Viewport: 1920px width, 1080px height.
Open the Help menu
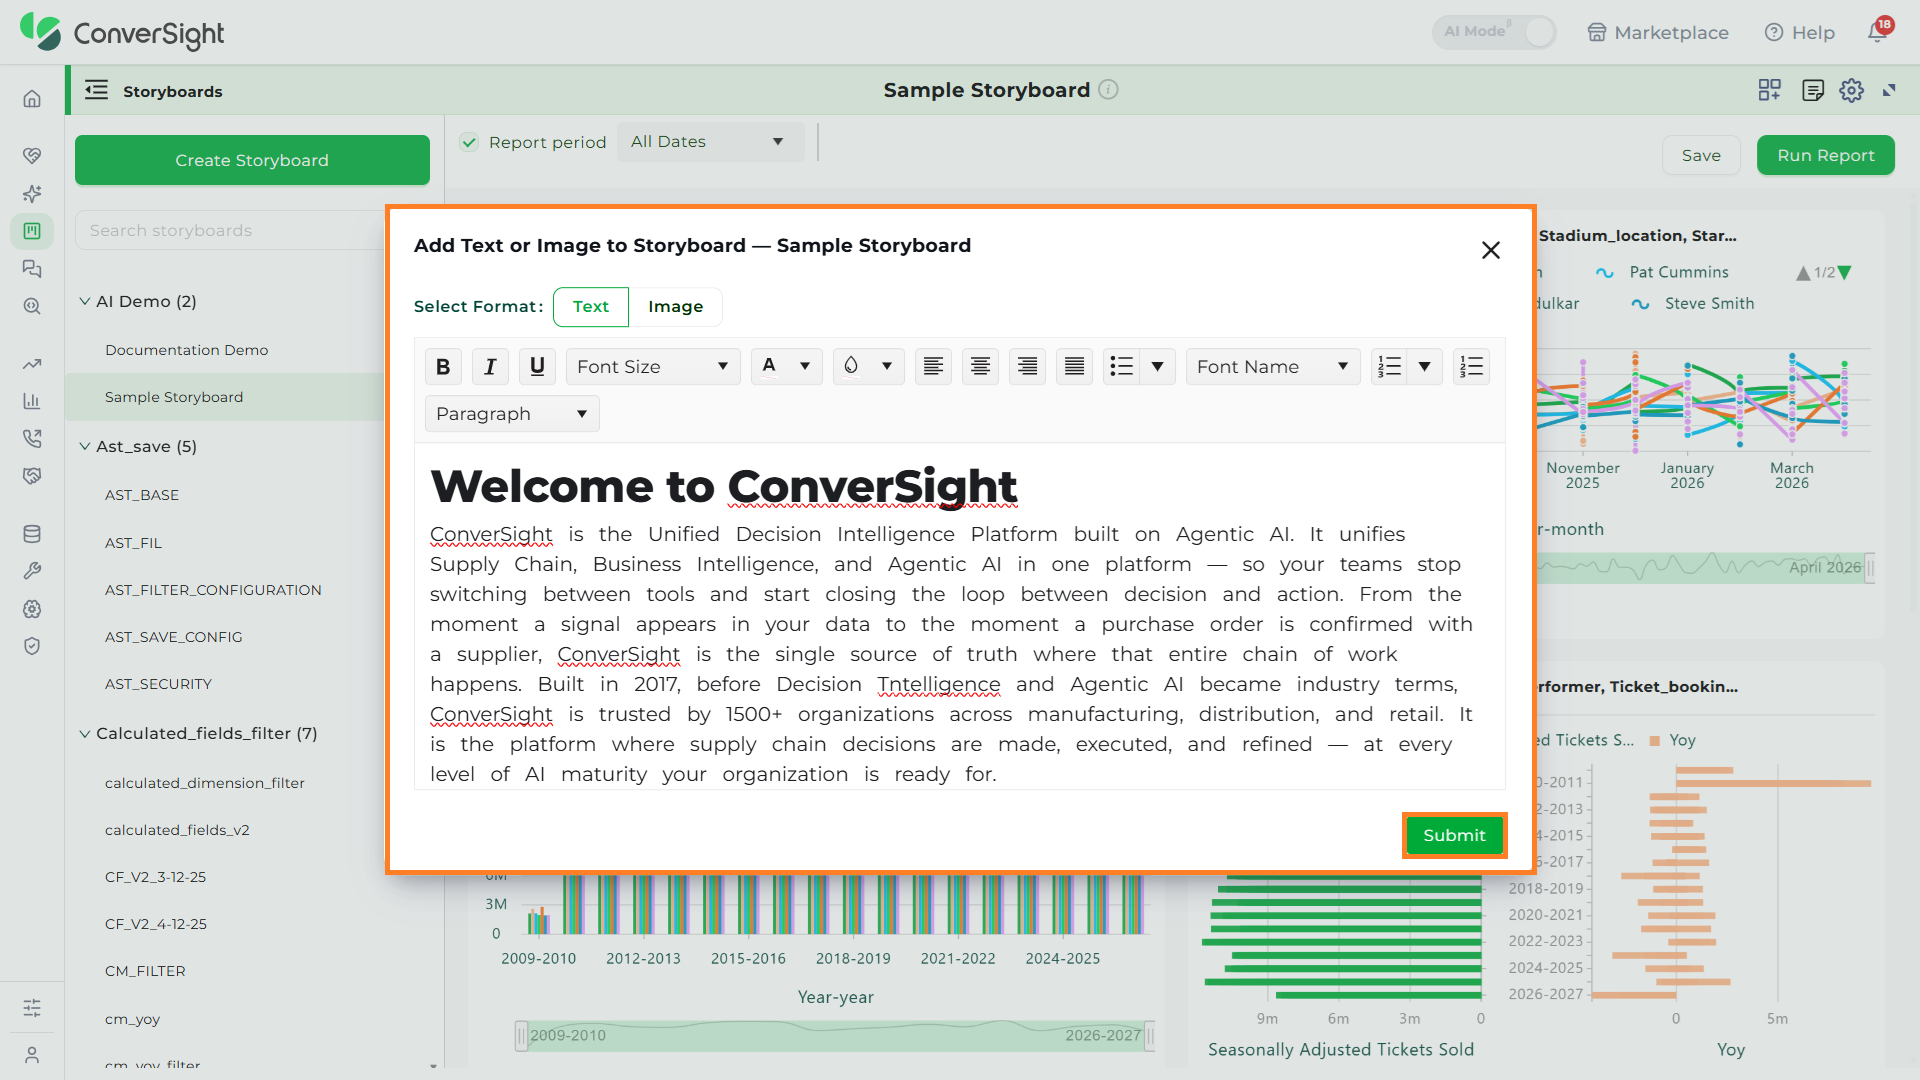tap(1800, 32)
